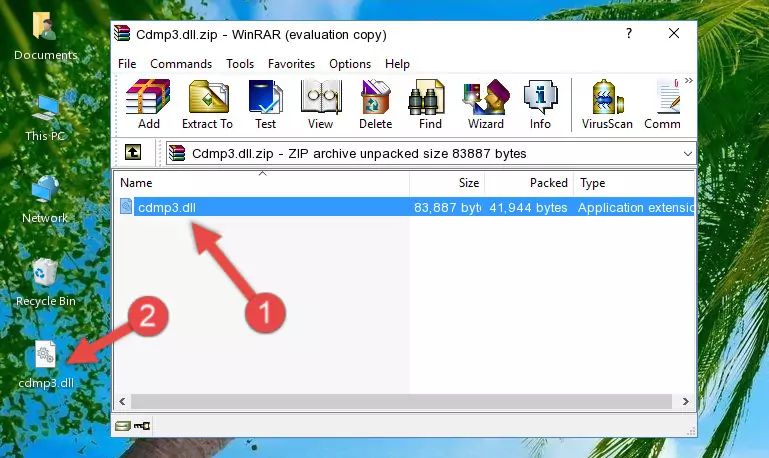Screen dimensions: 769x458
Task: Close the WinRAR window
Action: coord(674,33)
